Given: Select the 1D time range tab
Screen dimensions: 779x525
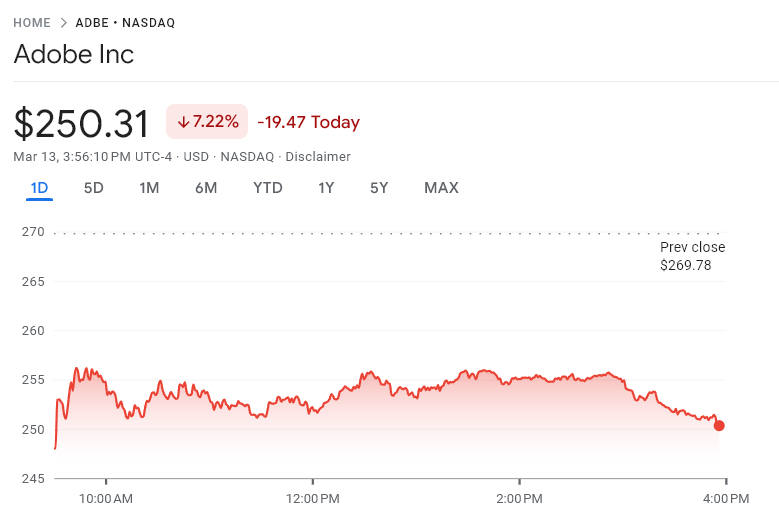Looking at the screenshot, I should tap(40, 188).
